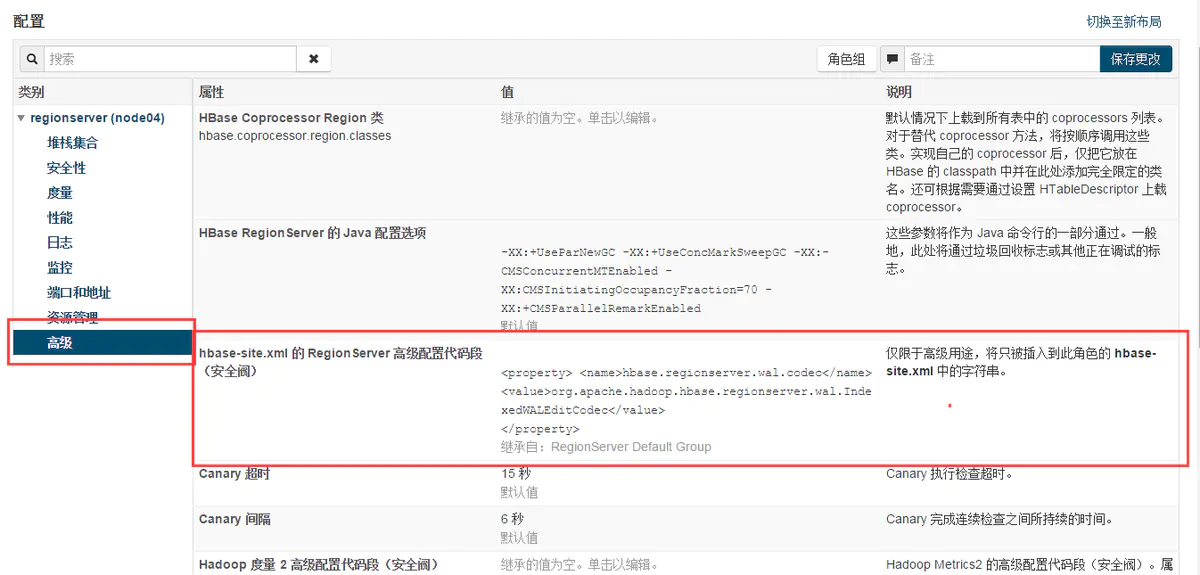
Task: Click the Canary 间隔 value 6 秒
Action: click(x=512, y=519)
